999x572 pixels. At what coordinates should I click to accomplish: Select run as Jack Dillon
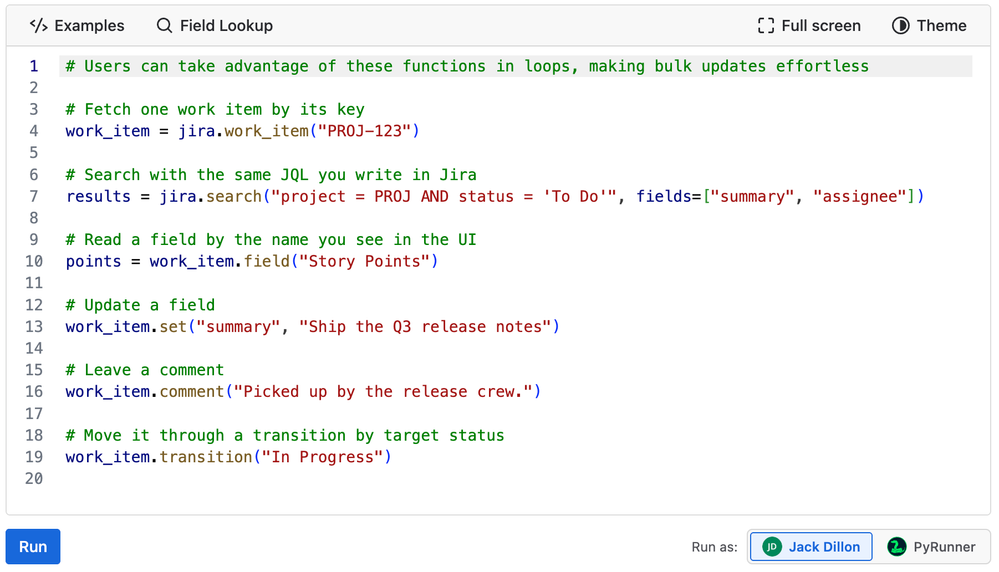point(811,547)
